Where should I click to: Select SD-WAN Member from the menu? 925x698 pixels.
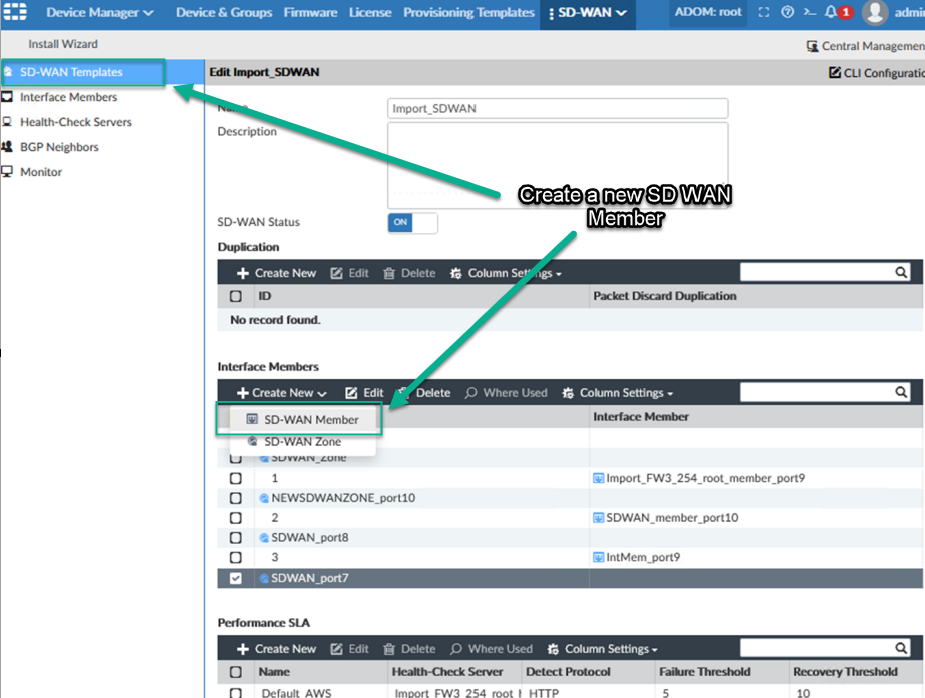pos(310,420)
